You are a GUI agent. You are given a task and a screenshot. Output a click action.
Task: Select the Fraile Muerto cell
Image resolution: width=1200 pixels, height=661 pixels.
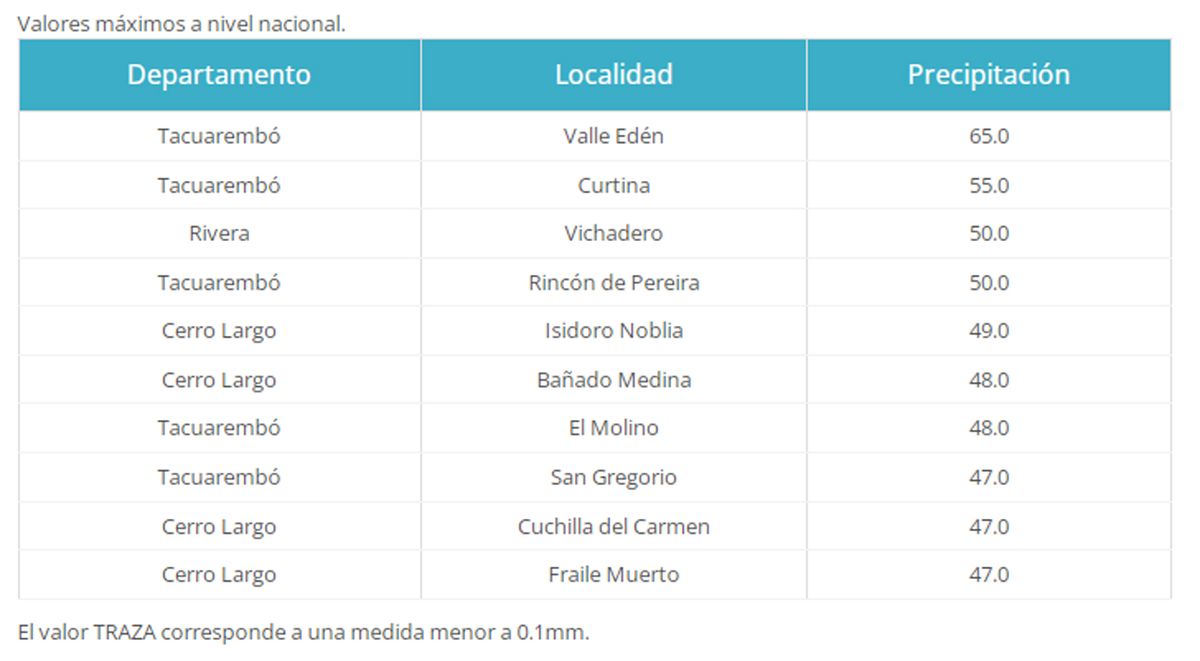[613, 575]
